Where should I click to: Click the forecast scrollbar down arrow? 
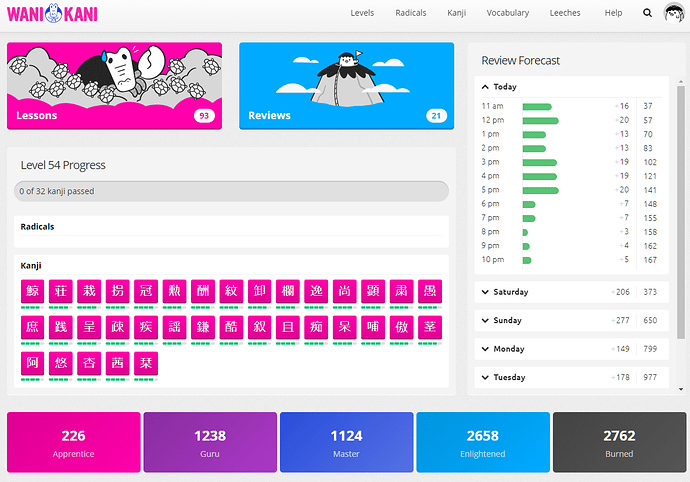(681, 389)
